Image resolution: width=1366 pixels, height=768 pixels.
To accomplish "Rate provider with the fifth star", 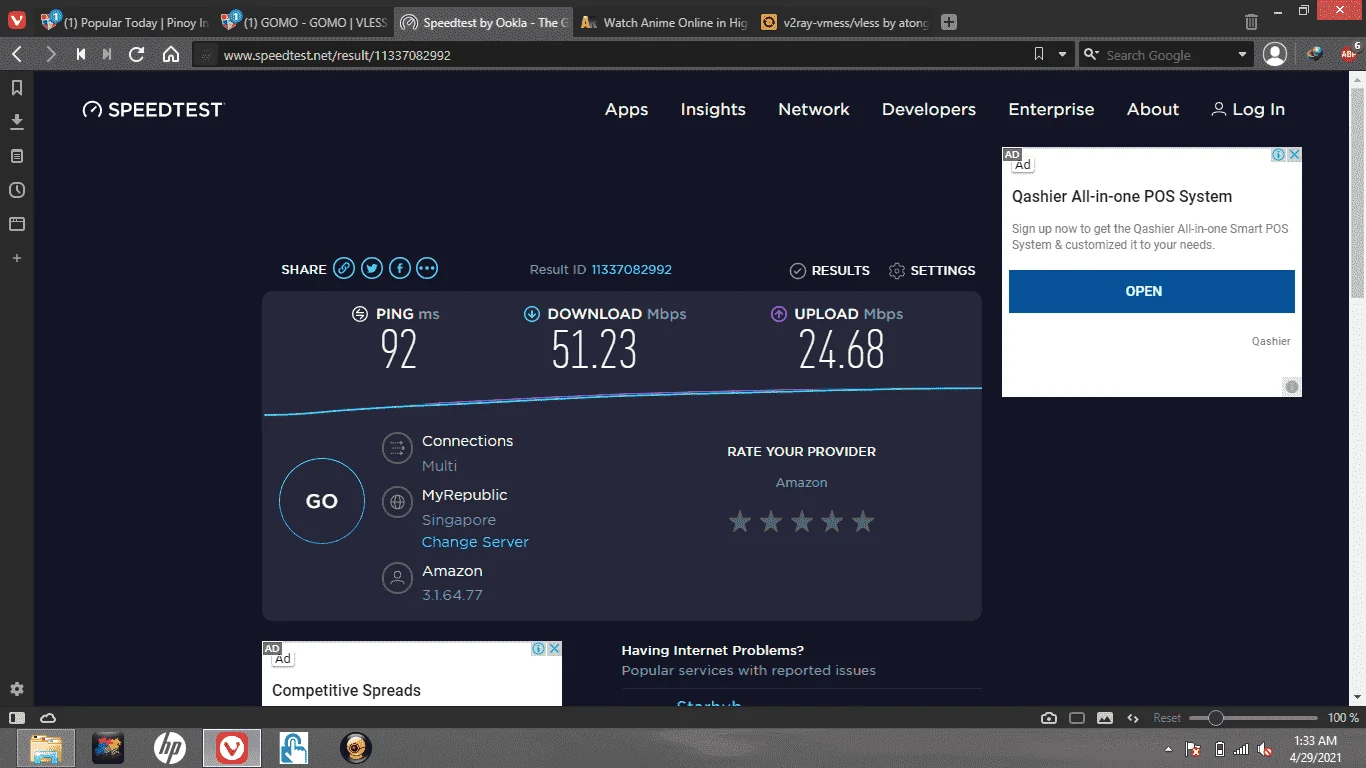I will tap(863, 521).
